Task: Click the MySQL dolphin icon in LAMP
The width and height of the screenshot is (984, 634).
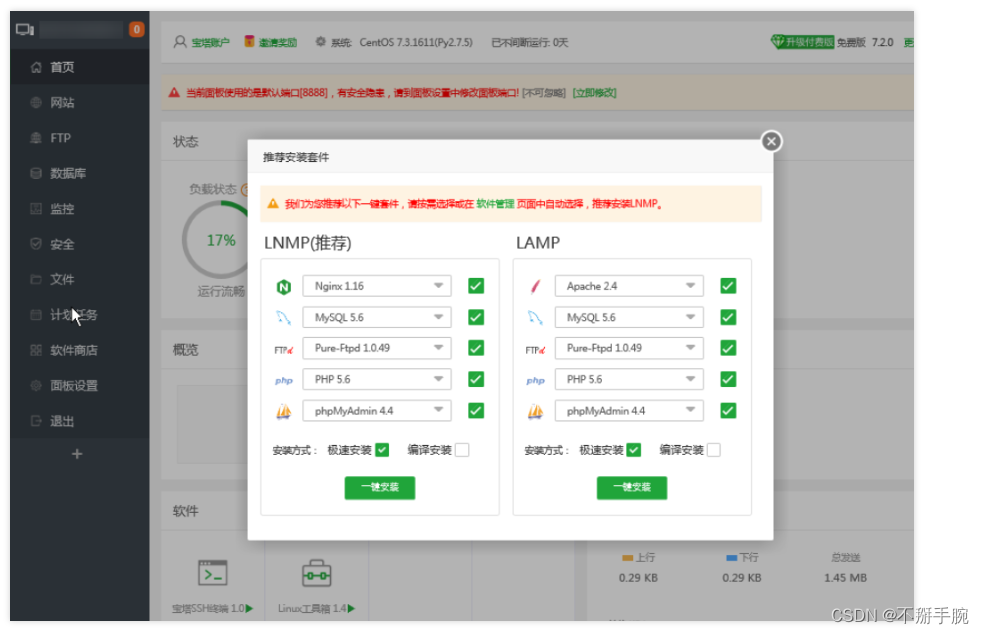Action: pyautogui.click(x=535, y=318)
